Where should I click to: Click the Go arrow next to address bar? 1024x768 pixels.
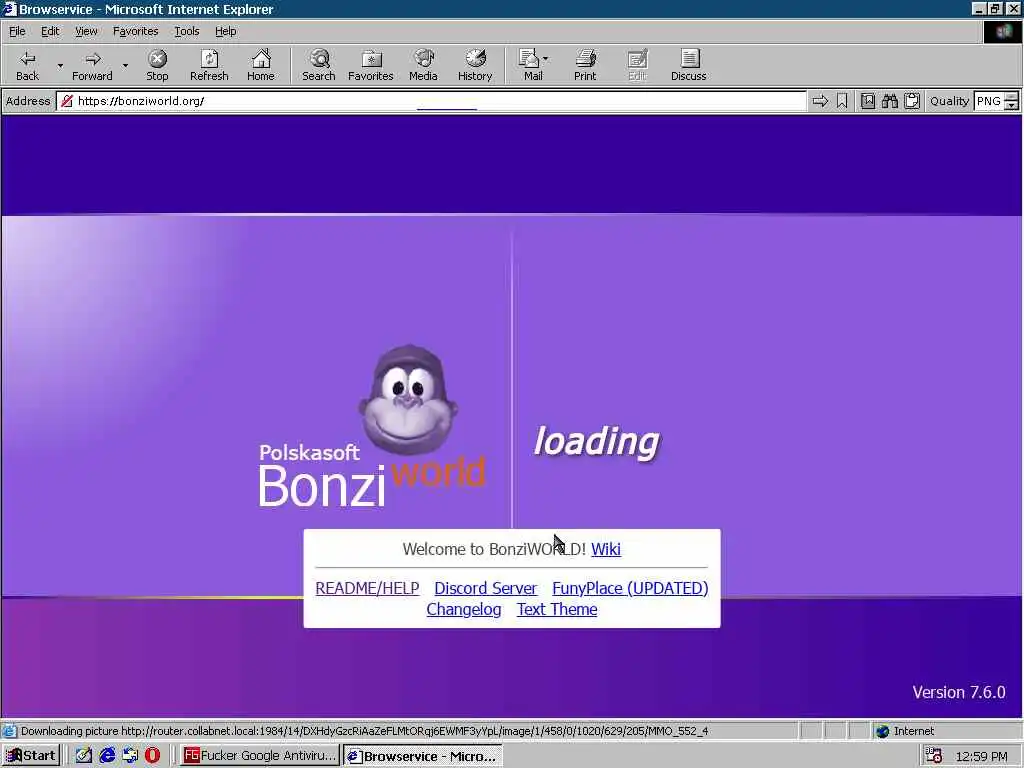pos(820,101)
